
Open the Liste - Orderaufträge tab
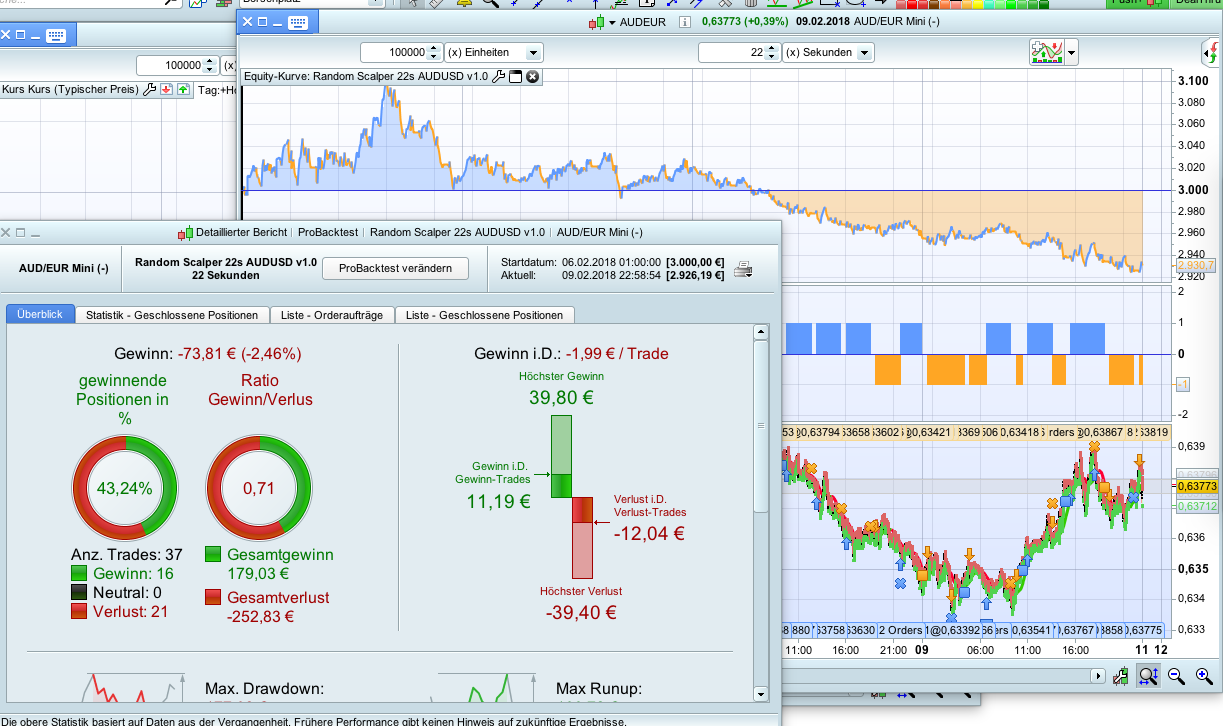[333, 315]
